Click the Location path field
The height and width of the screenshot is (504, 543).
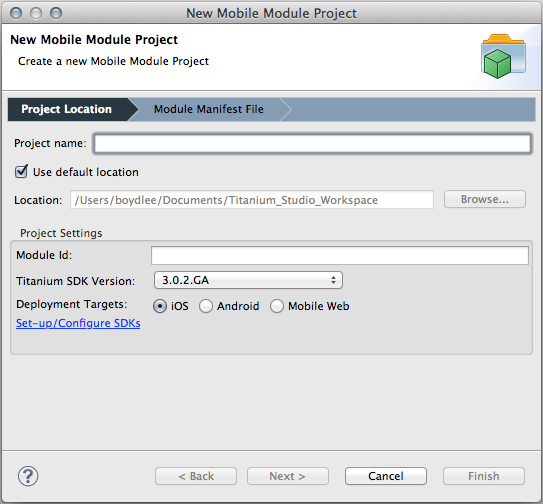click(x=252, y=200)
